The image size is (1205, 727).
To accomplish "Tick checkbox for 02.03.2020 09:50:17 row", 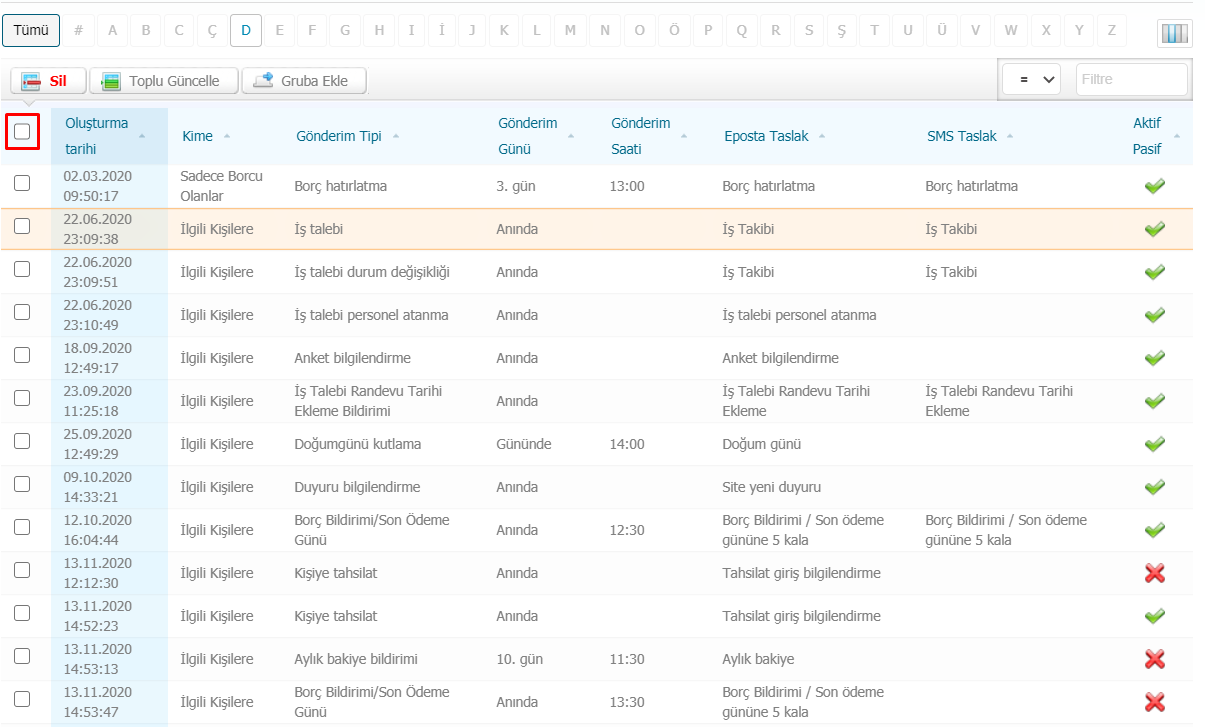I will pyautogui.click(x=22, y=183).
